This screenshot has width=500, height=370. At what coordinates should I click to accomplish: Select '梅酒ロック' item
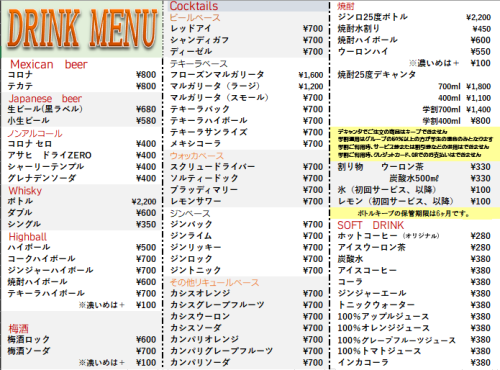[29, 340]
